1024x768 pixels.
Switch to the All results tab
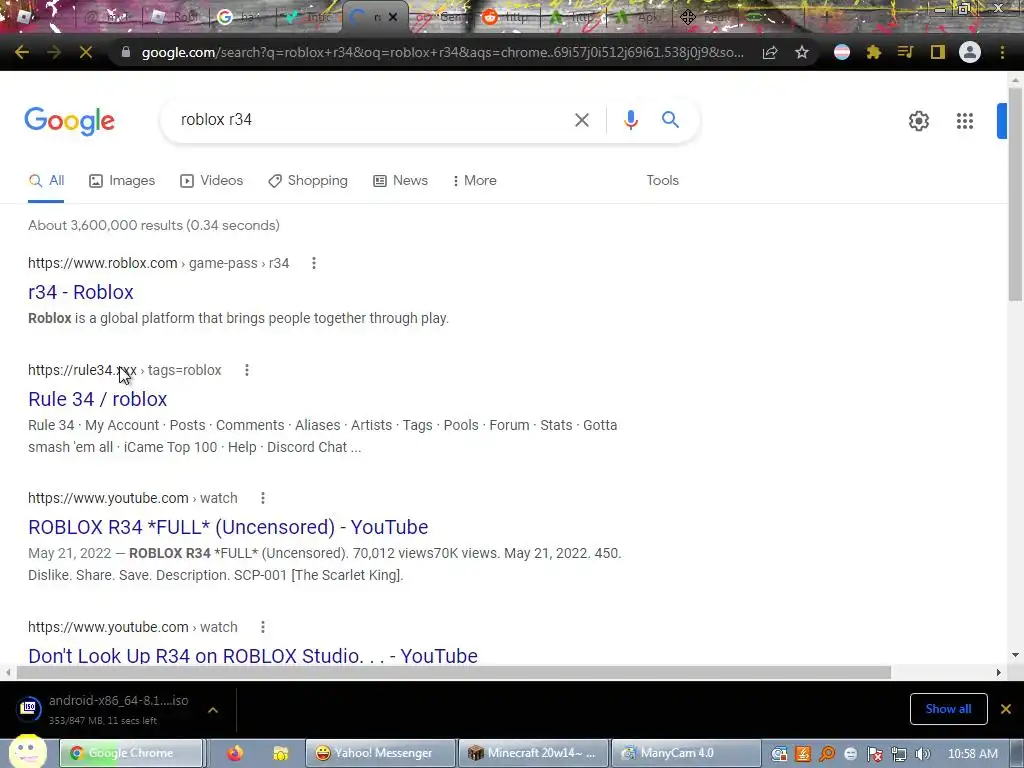(46, 180)
